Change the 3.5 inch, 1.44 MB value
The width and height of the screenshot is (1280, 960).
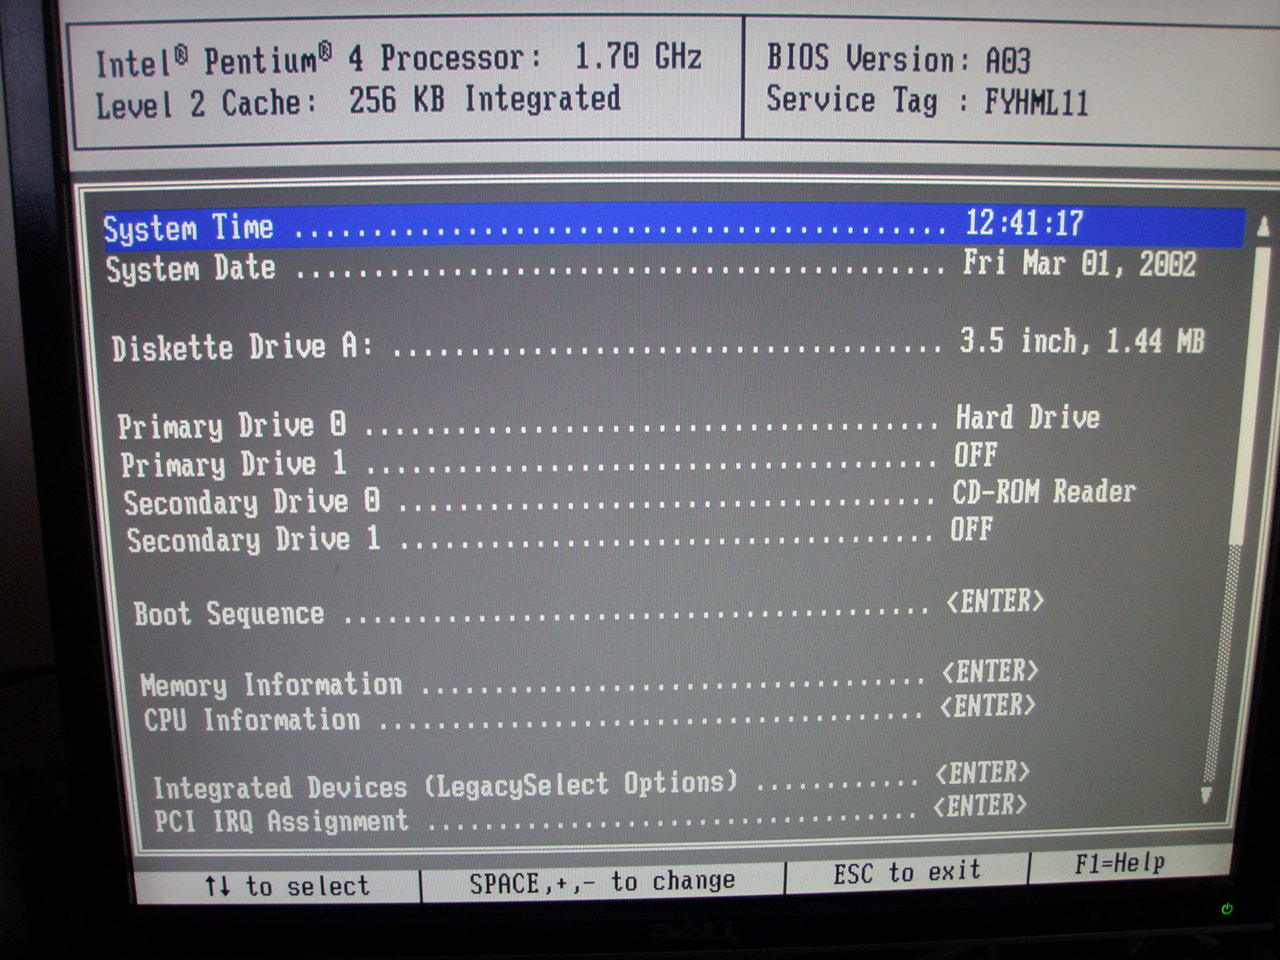[1082, 341]
